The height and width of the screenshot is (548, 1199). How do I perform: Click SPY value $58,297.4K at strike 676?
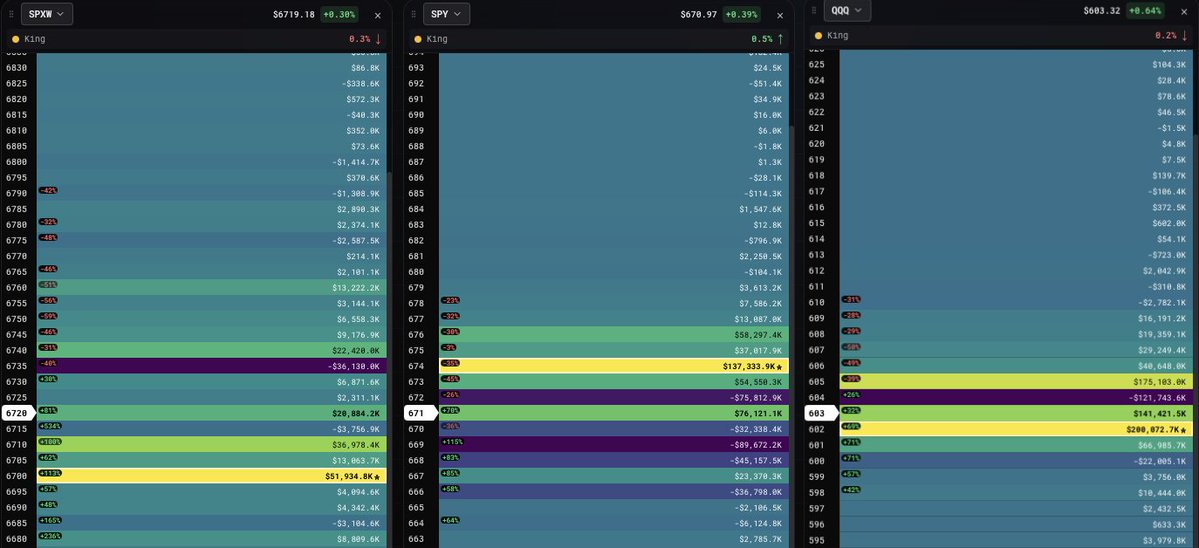pos(758,335)
